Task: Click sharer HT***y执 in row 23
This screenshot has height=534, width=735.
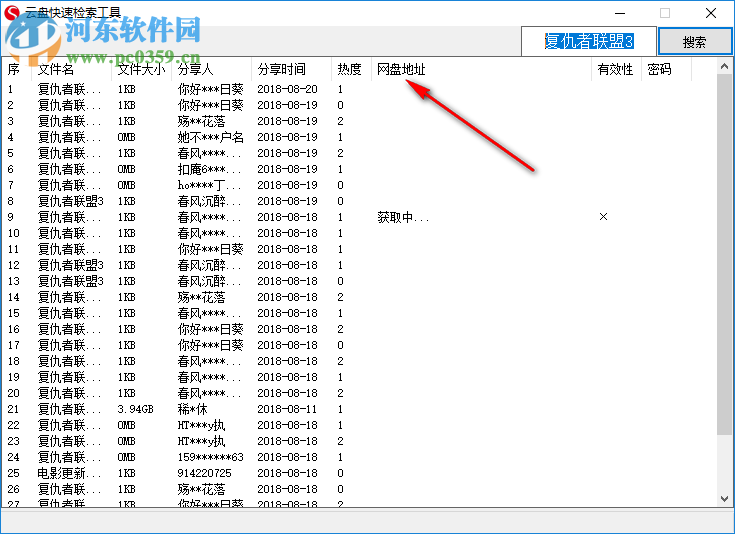Action: click(201, 441)
